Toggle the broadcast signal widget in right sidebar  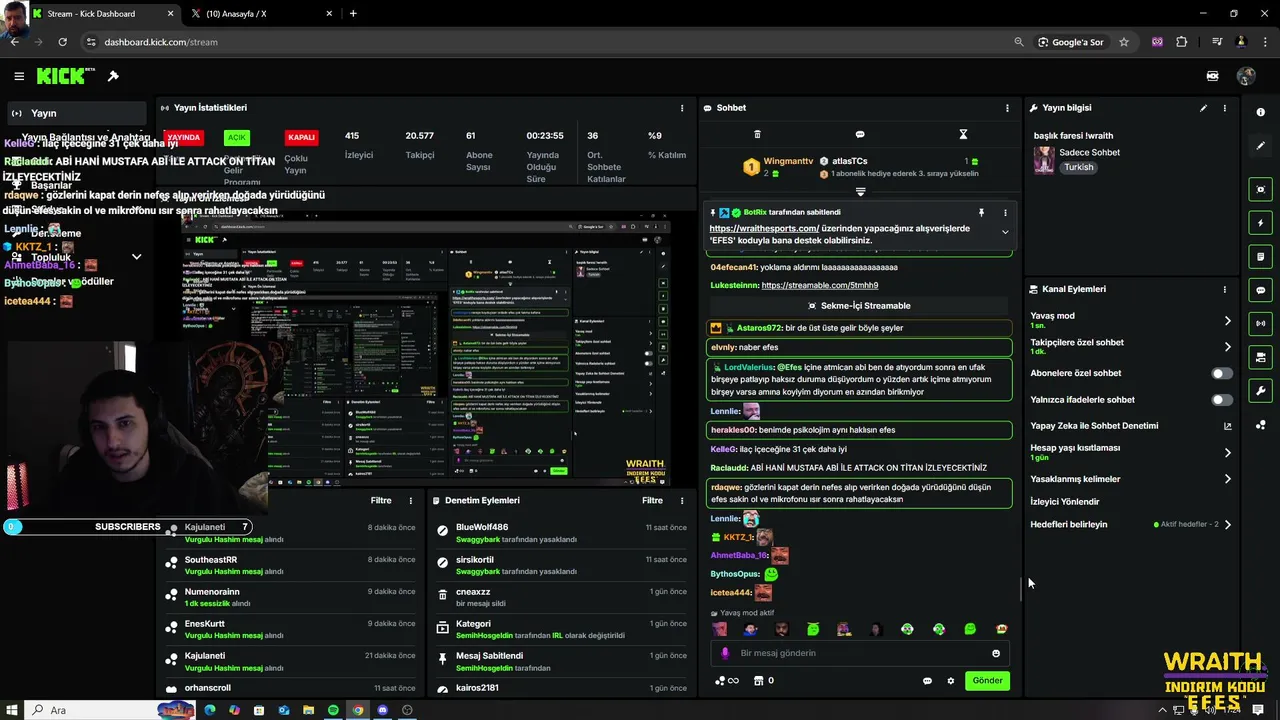1260,323
